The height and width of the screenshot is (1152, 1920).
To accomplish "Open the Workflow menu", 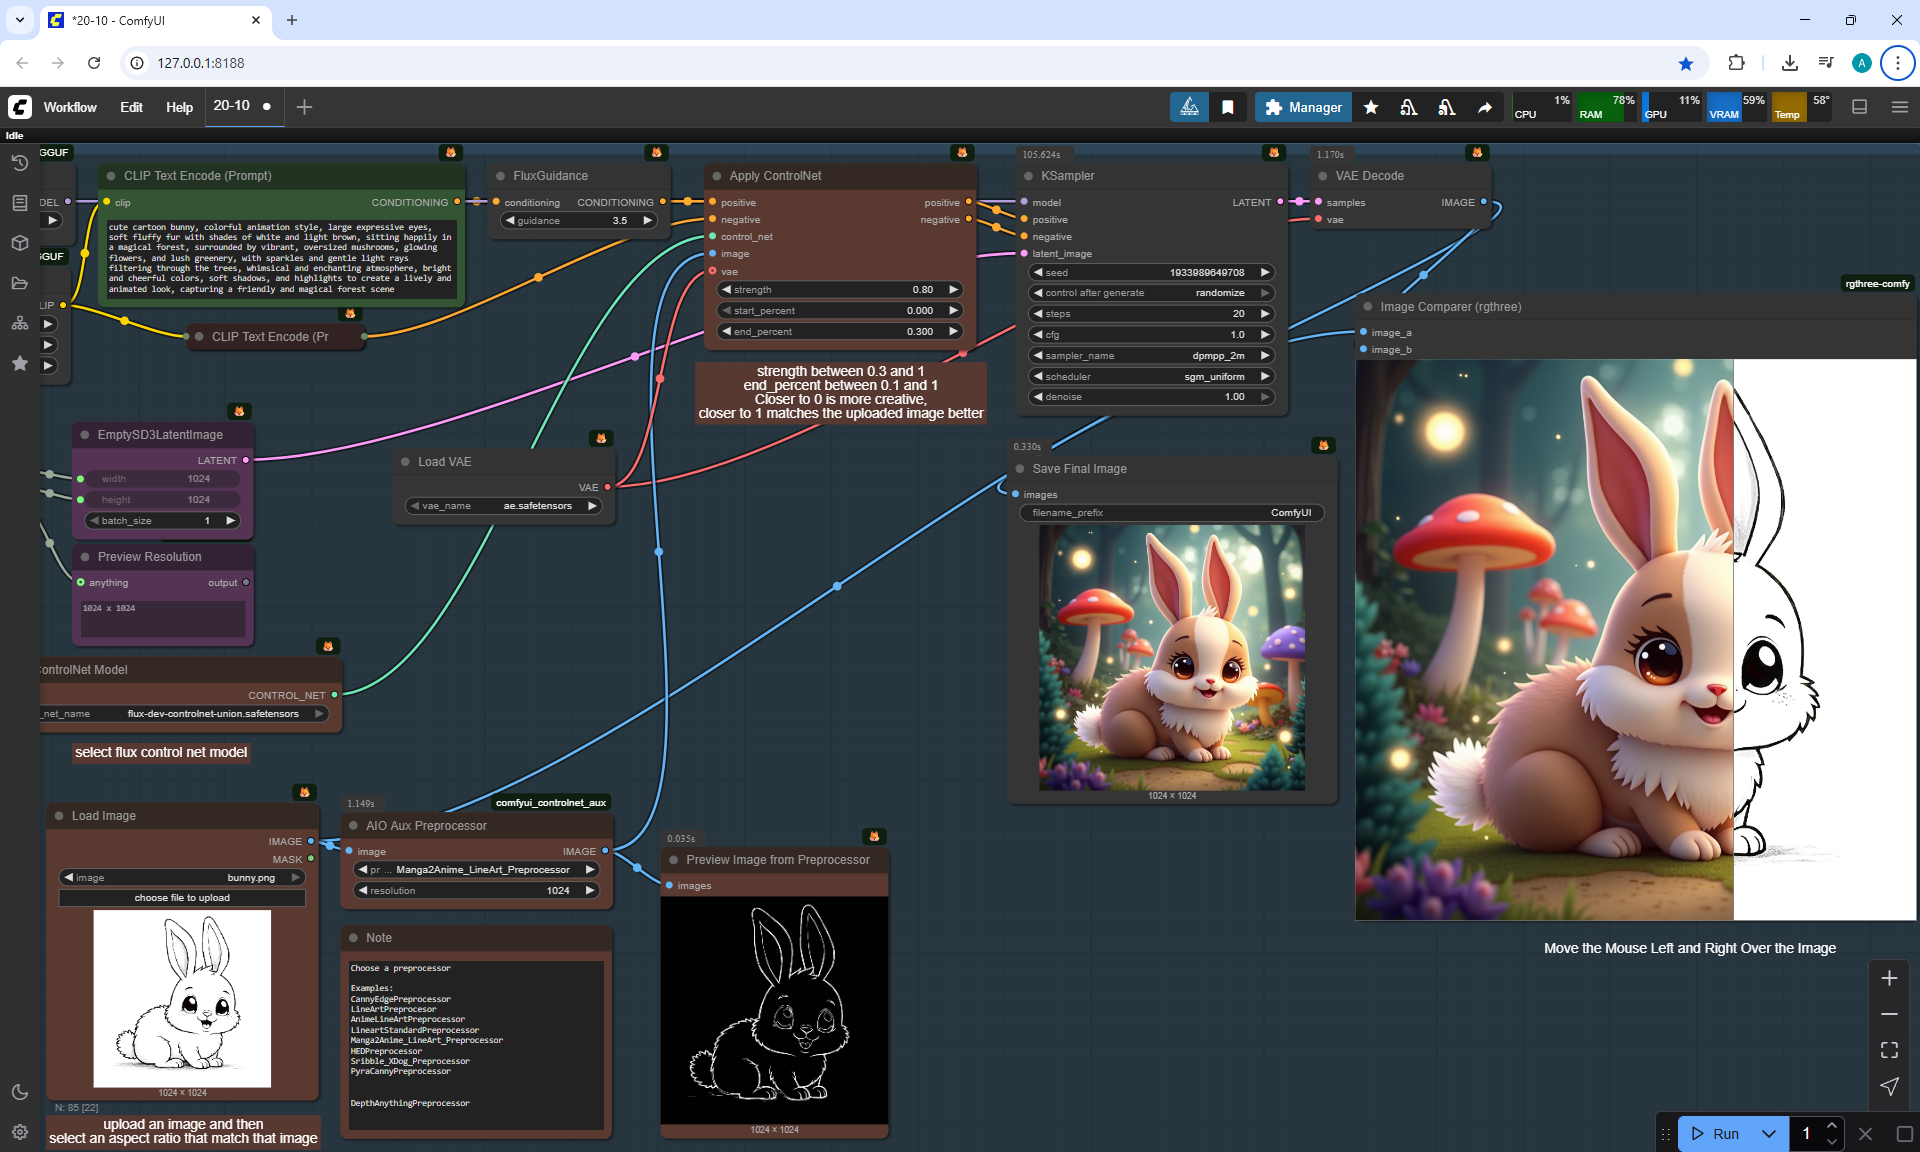I will pyautogui.click(x=70, y=107).
